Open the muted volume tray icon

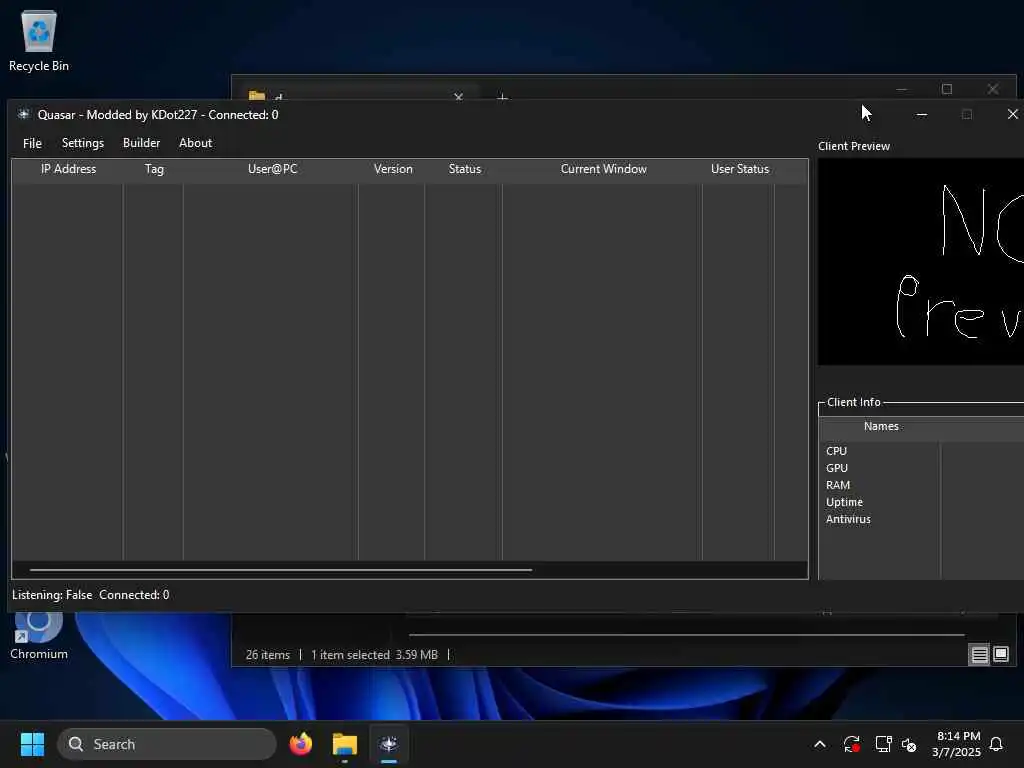pyautogui.click(x=909, y=744)
